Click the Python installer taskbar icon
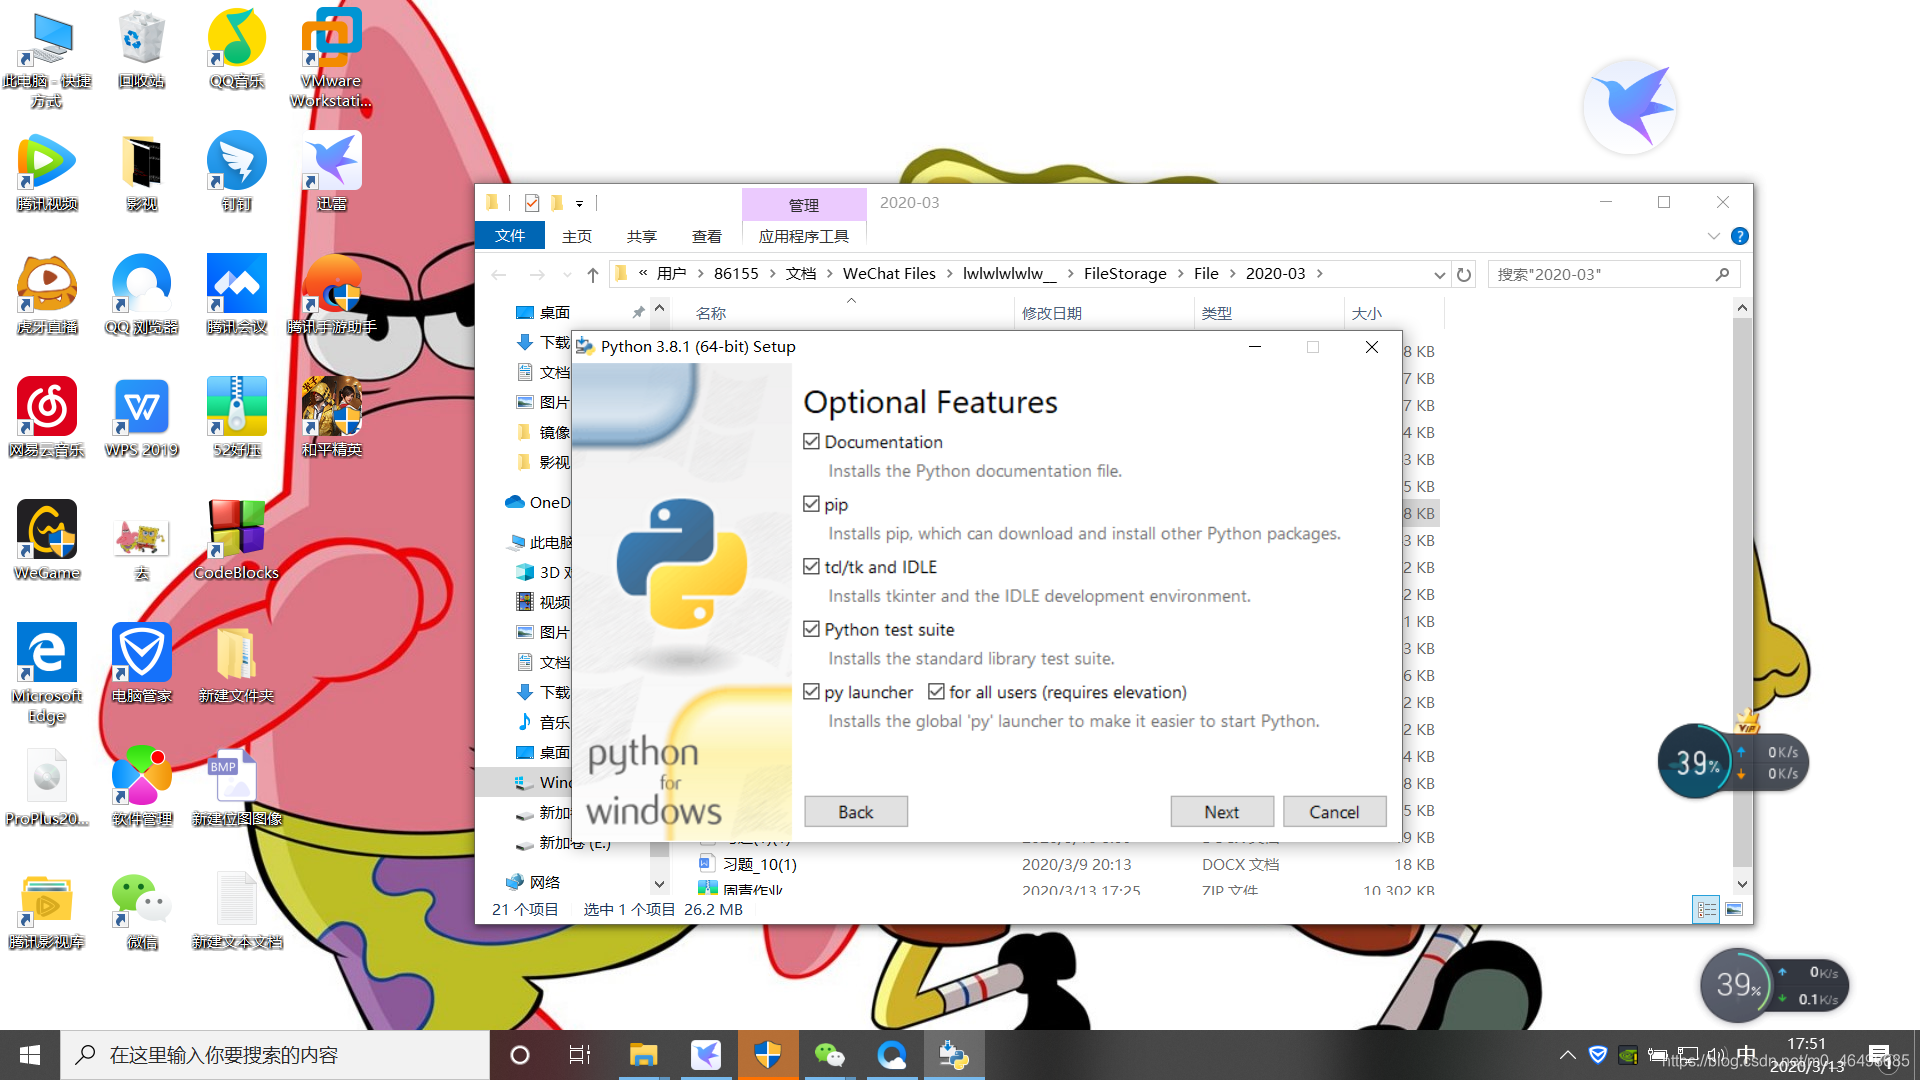1920x1080 pixels. [953, 1055]
